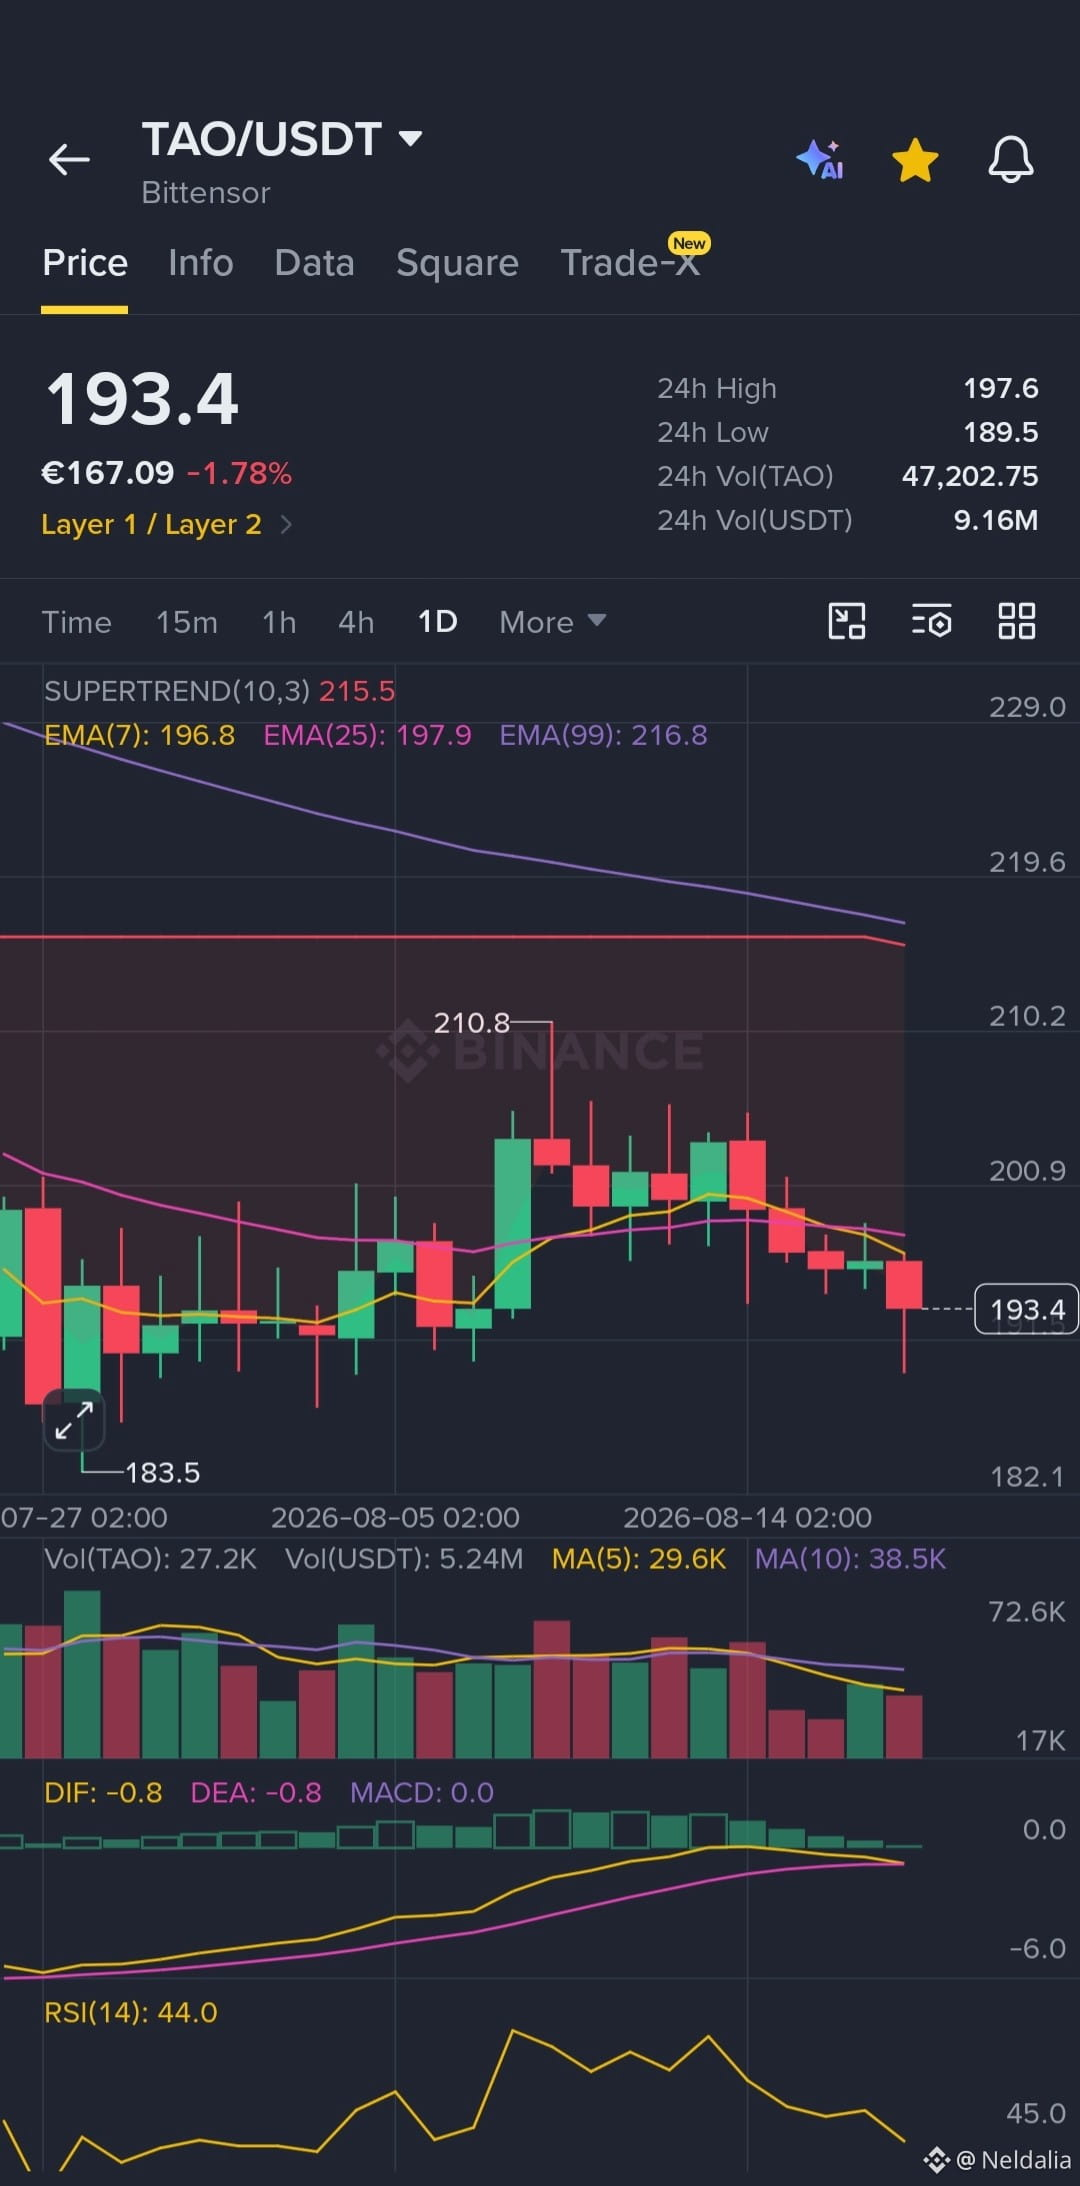Tap the 24h Vol(TAO) value 47,202.75
This screenshot has height=2186, width=1080.
(x=970, y=476)
